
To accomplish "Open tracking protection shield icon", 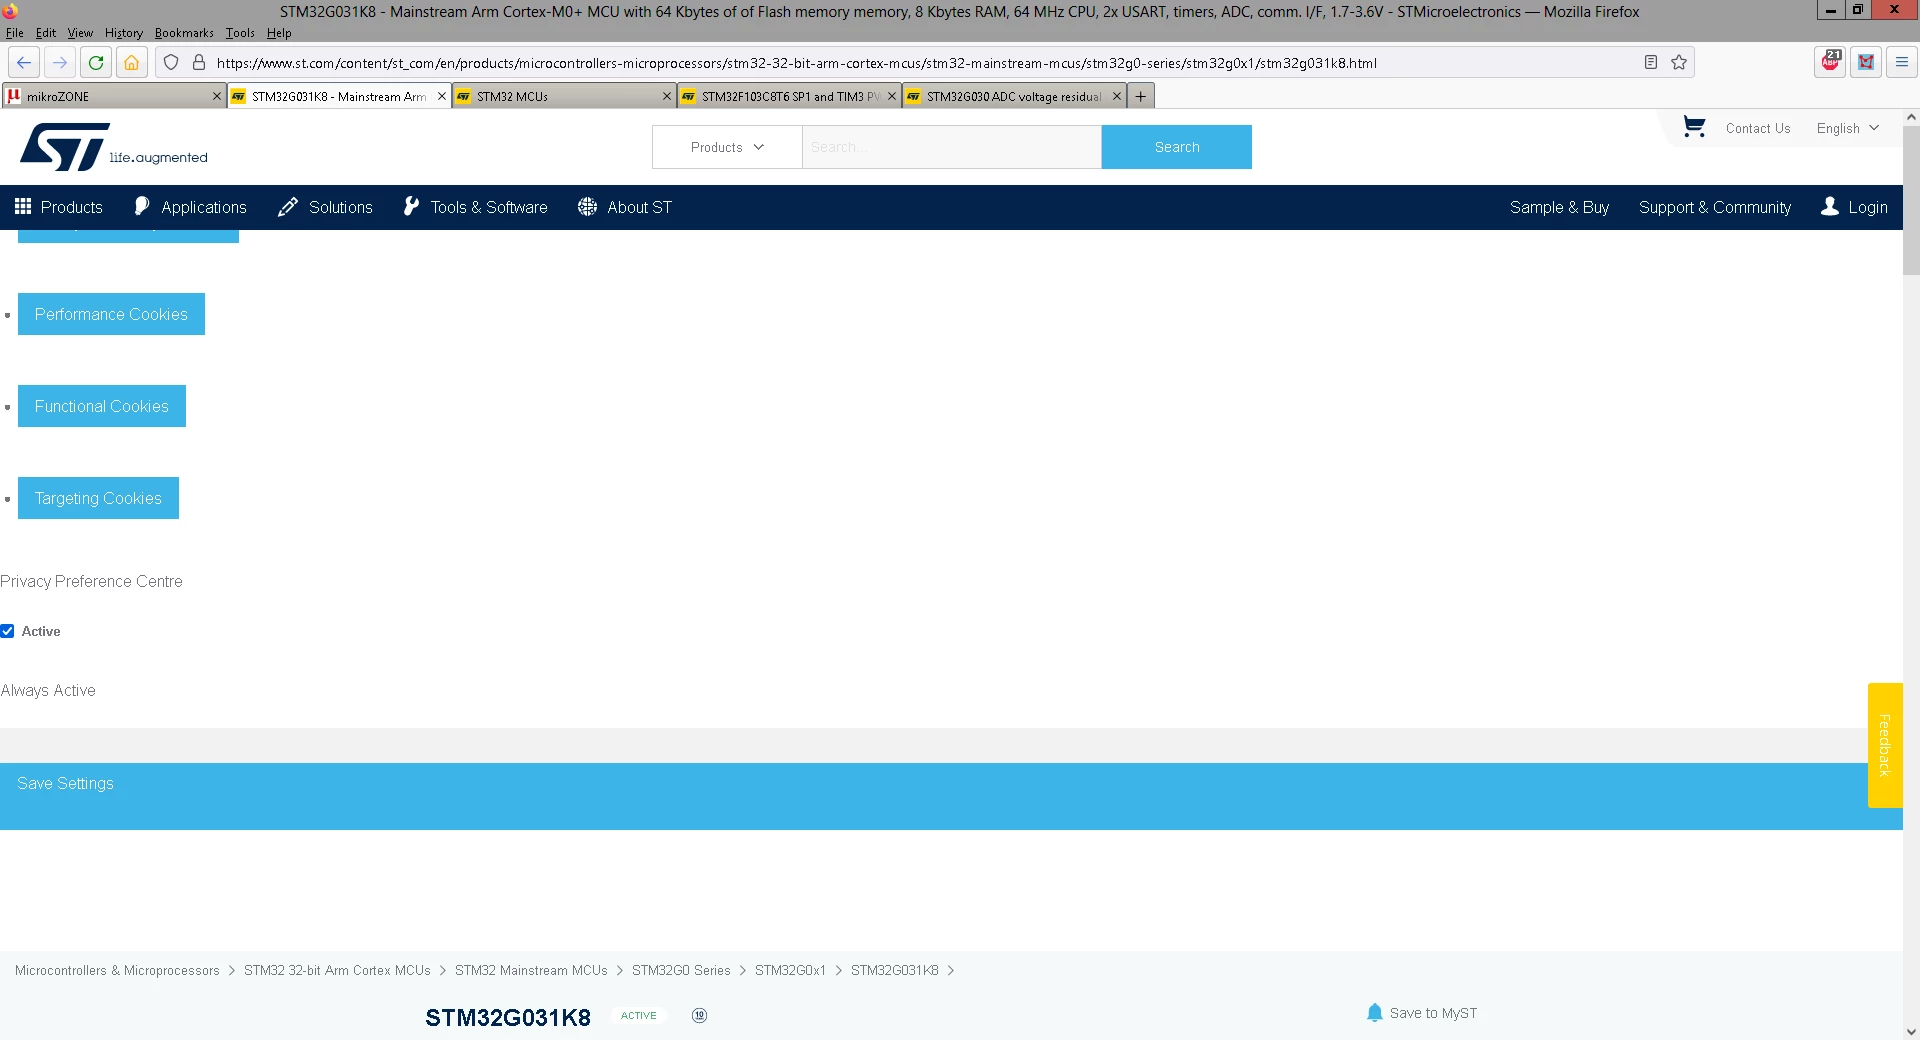I will [171, 62].
